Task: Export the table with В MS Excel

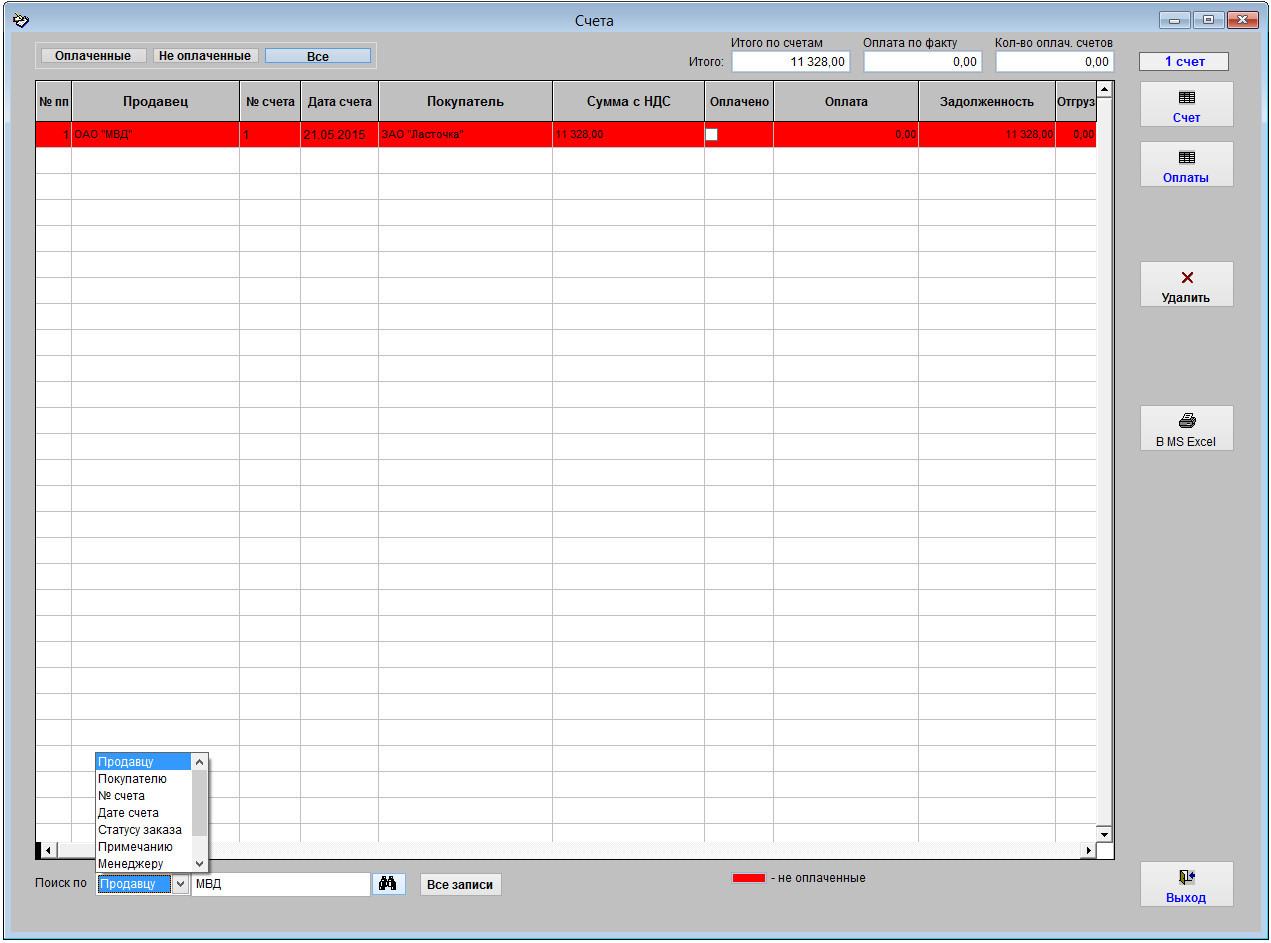Action: [1187, 428]
